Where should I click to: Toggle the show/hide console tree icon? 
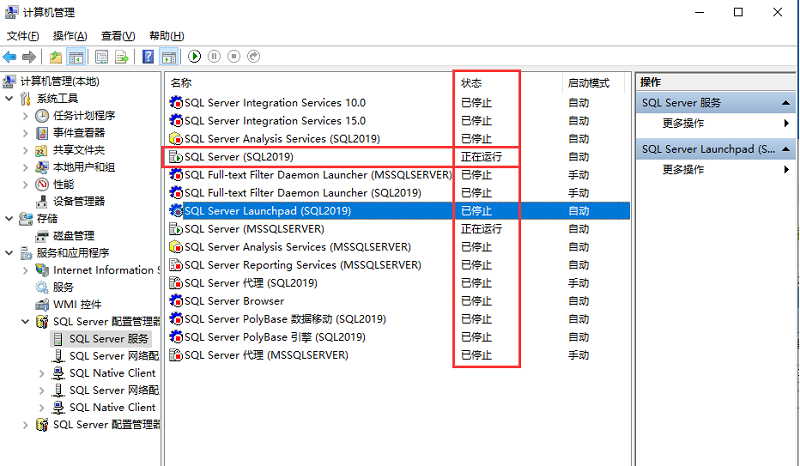[76, 57]
